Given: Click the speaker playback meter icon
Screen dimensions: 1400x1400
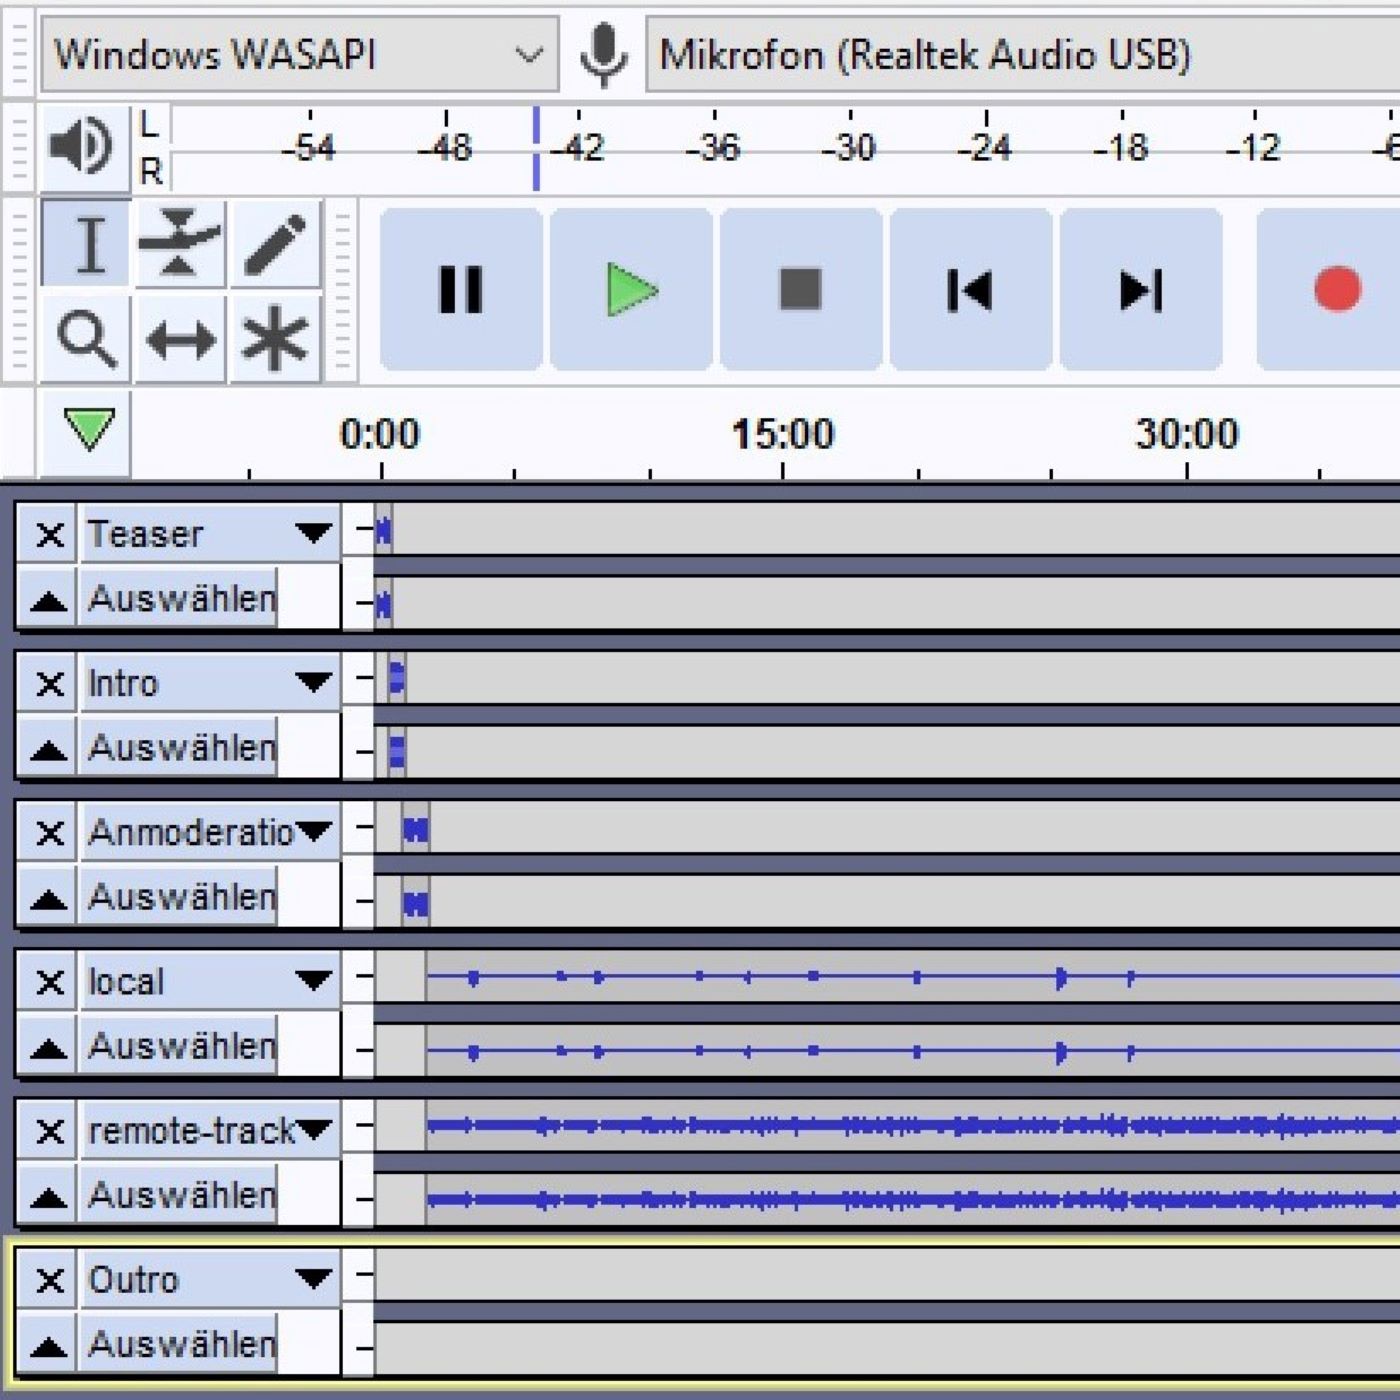Looking at the screenshot, I should coord(84,147).
